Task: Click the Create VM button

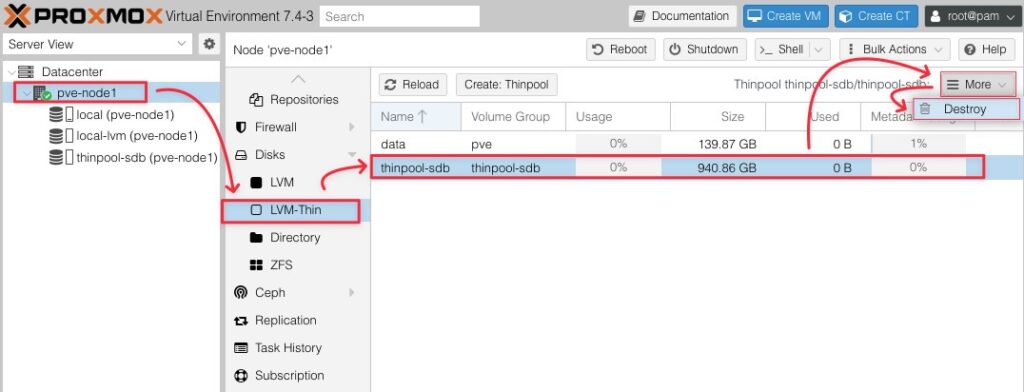Action: click(x=786, y=16)
